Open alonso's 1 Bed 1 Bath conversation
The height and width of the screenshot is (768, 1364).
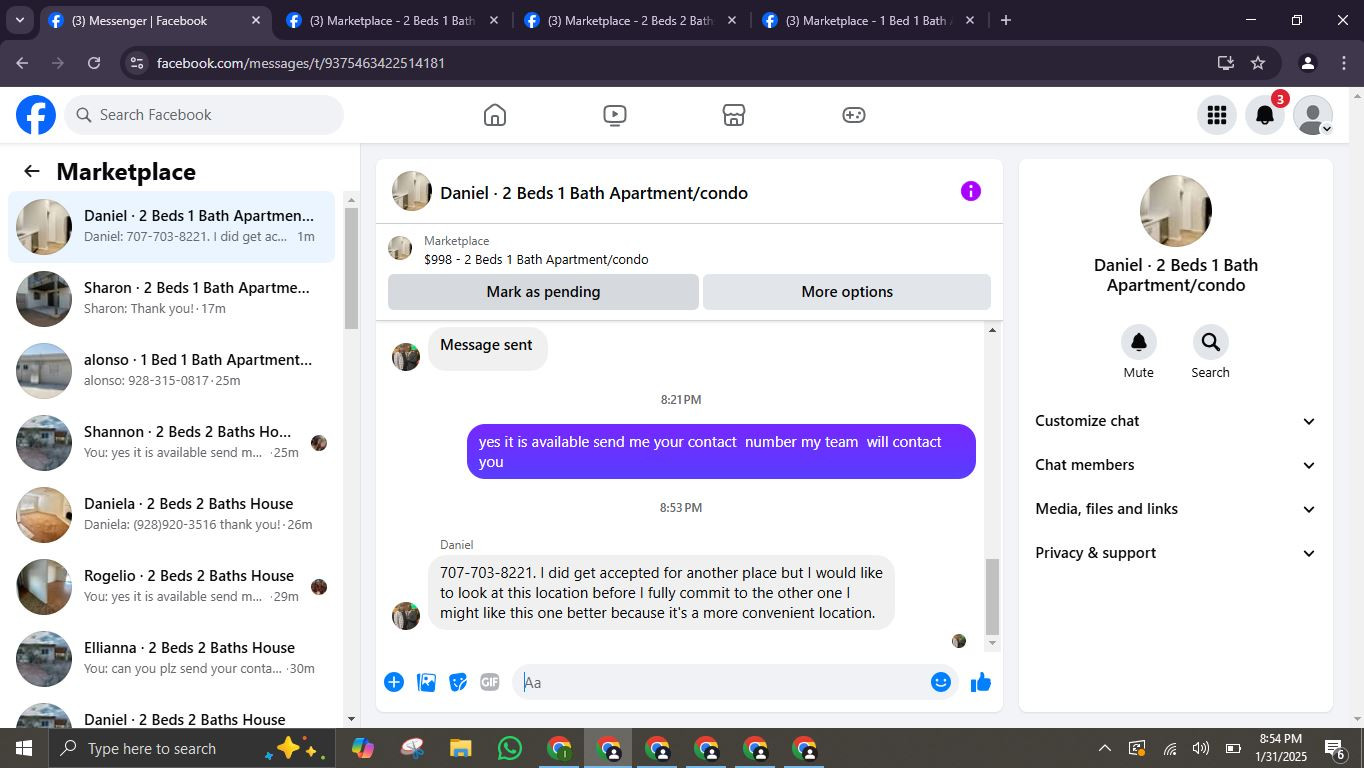172,371
